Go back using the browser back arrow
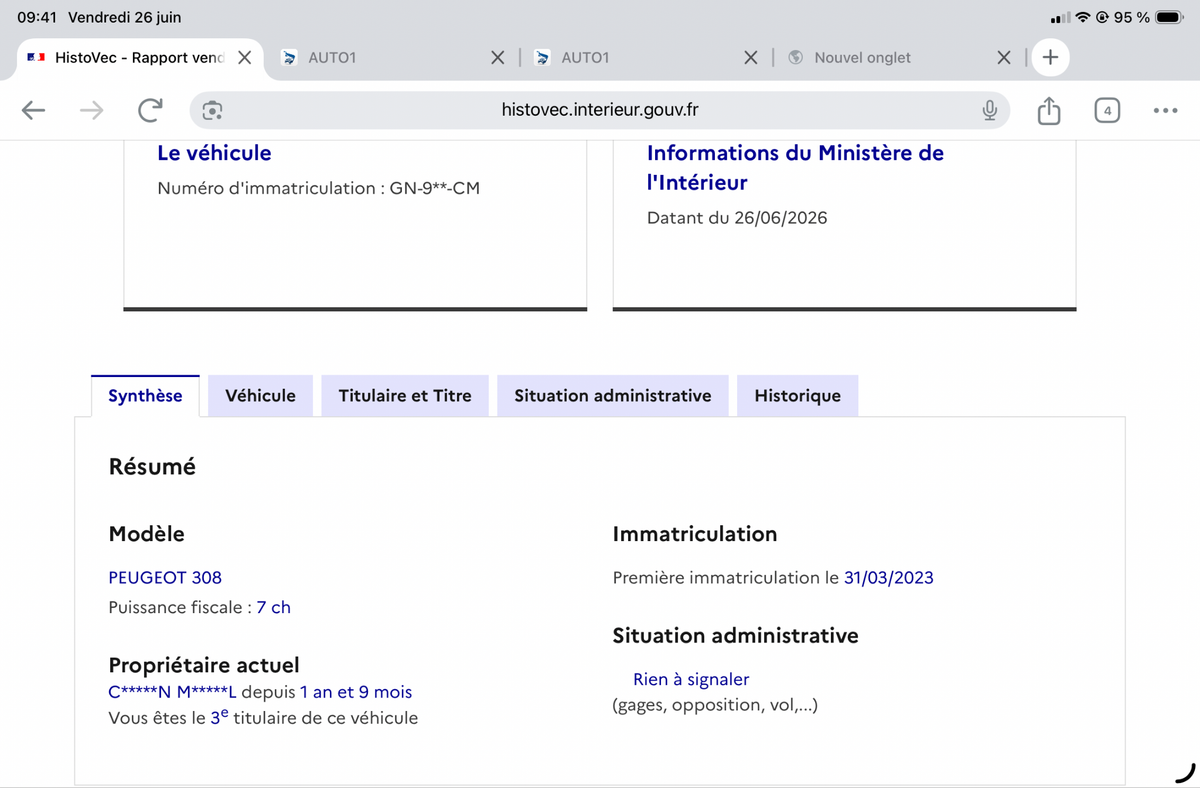 pos(34,111)
